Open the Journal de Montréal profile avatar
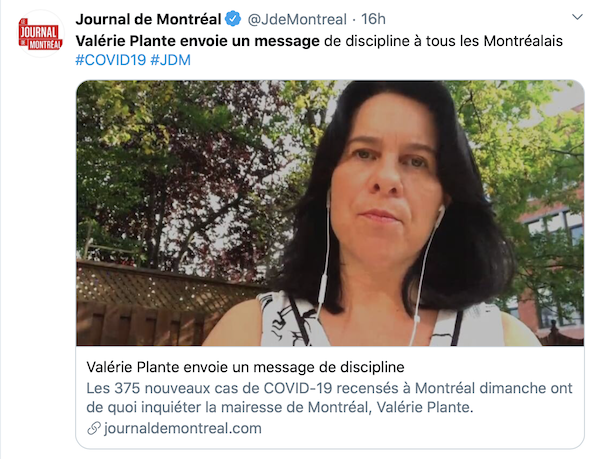This screenshot has width=600, height=459. pyautogui.click(x=41, y=34)
